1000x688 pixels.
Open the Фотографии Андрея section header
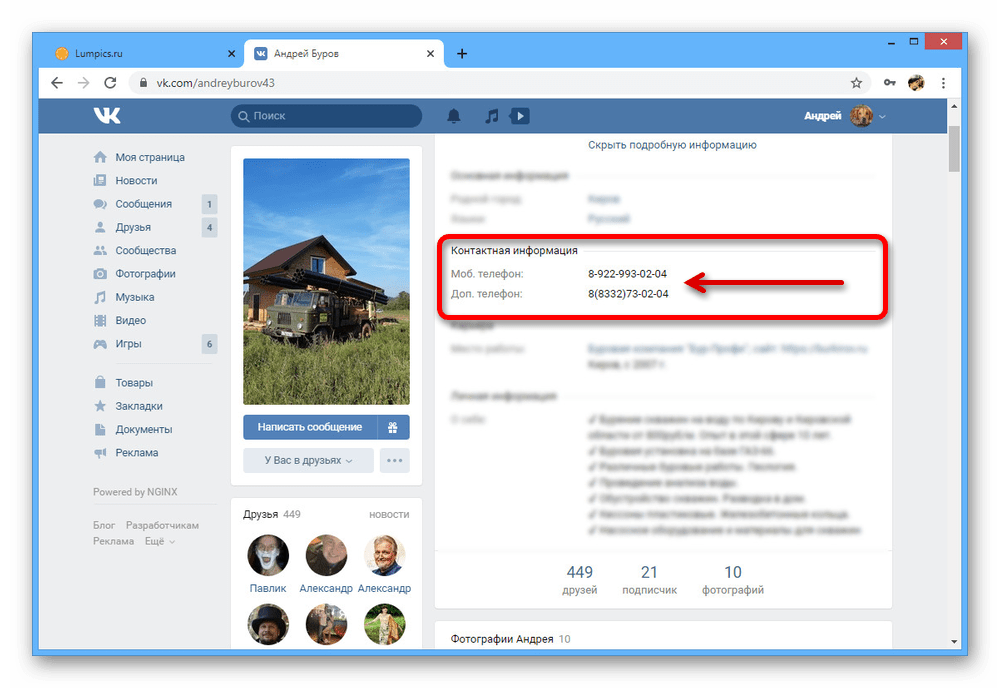tap(502, 639)
